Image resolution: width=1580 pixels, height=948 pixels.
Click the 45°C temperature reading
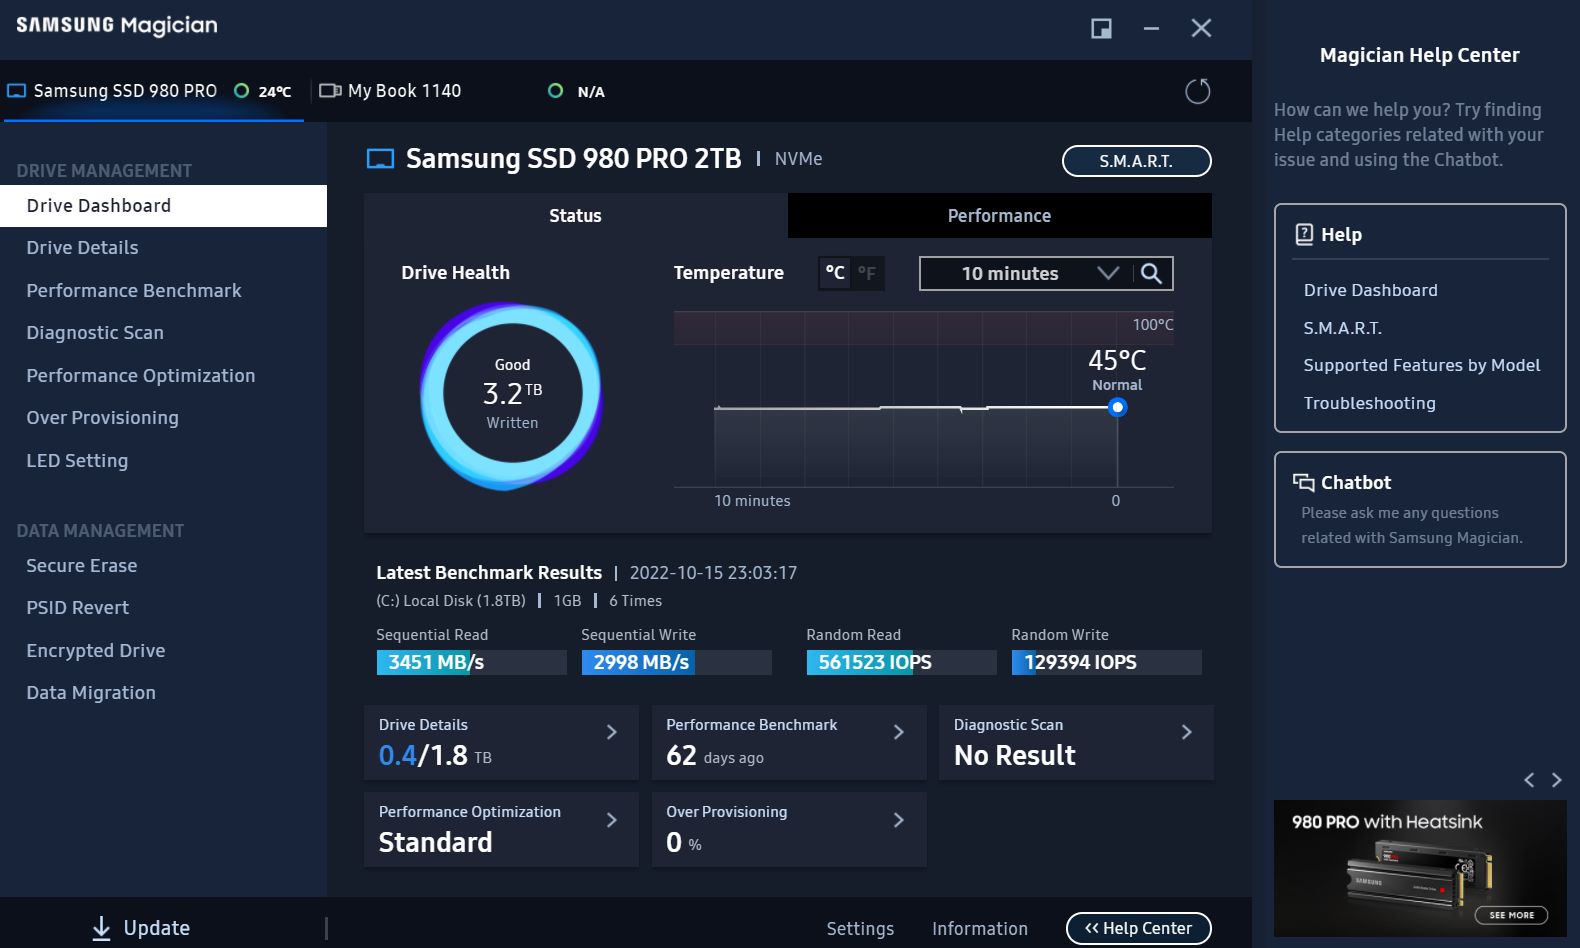pyautogui.click(x=1117, y=360)
